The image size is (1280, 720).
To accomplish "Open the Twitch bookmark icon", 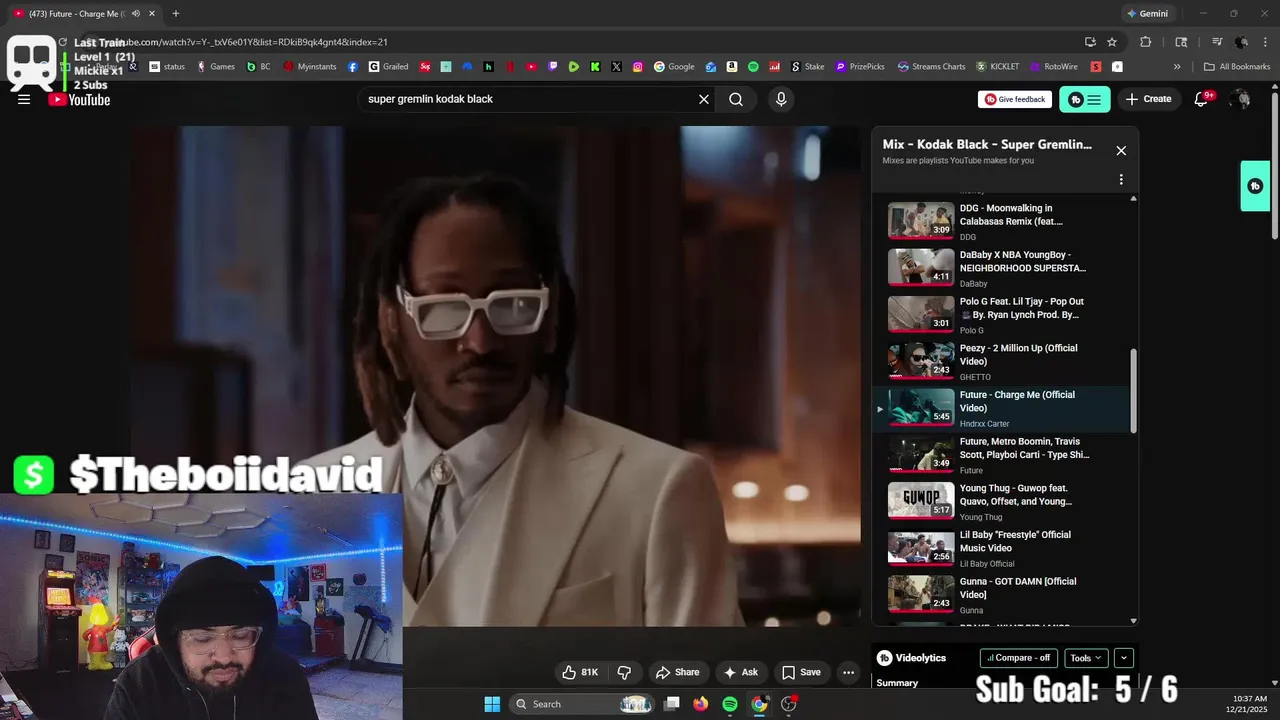I will [553, 67].
